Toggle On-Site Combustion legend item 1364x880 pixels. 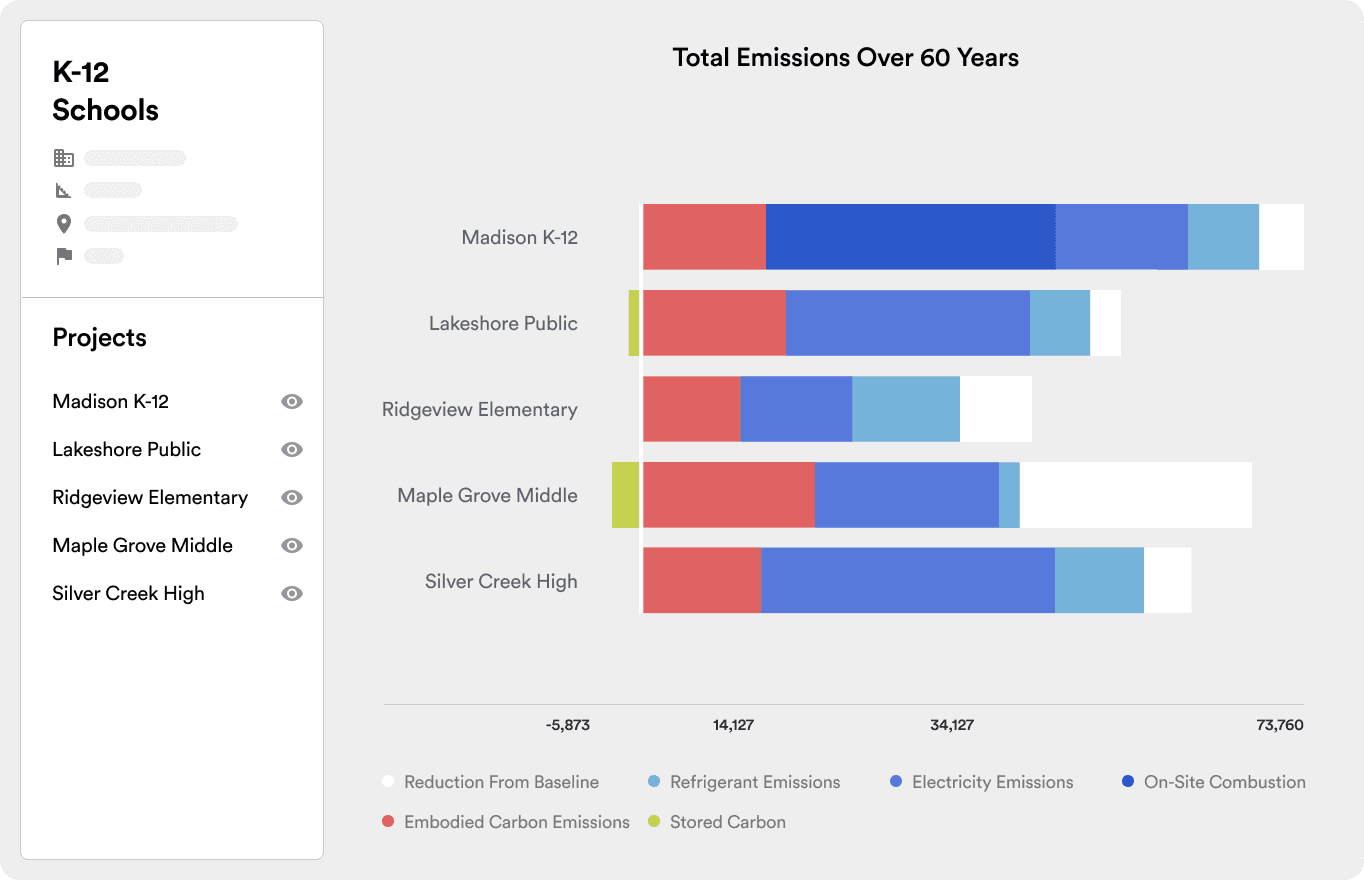click(1214, 782)
